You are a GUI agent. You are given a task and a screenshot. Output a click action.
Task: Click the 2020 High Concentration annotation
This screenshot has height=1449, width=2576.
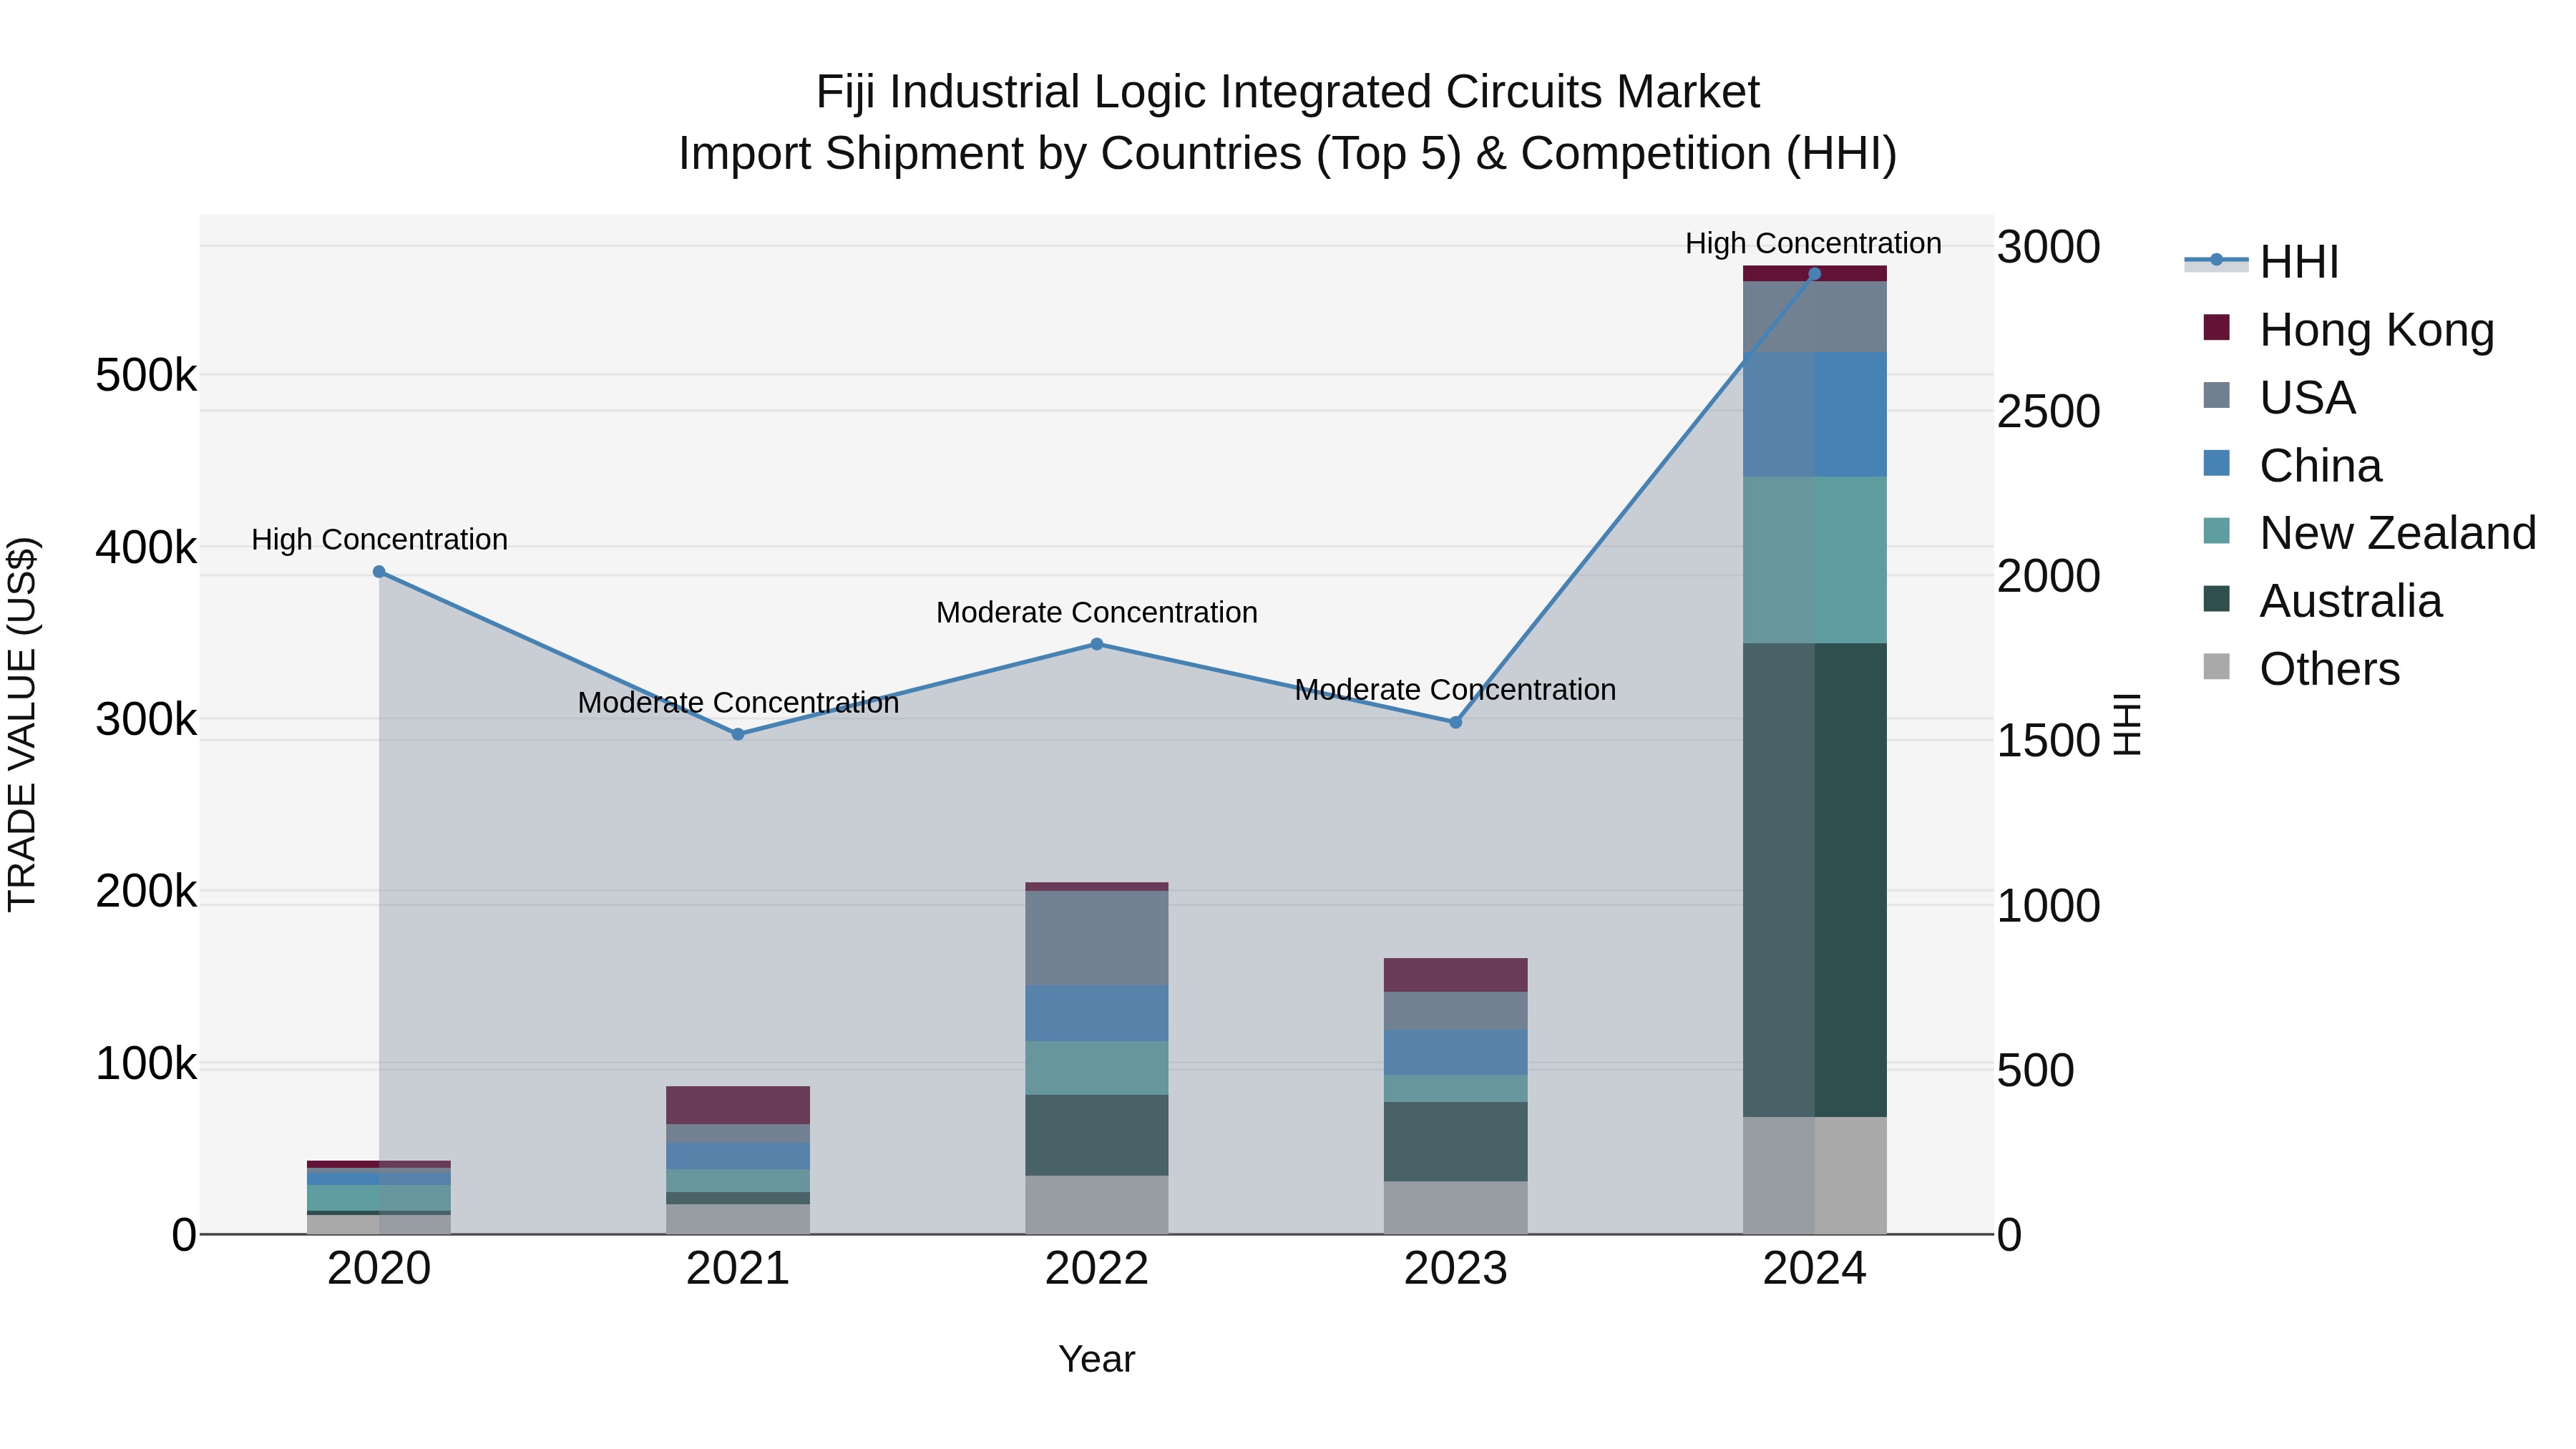pos(379,540)
